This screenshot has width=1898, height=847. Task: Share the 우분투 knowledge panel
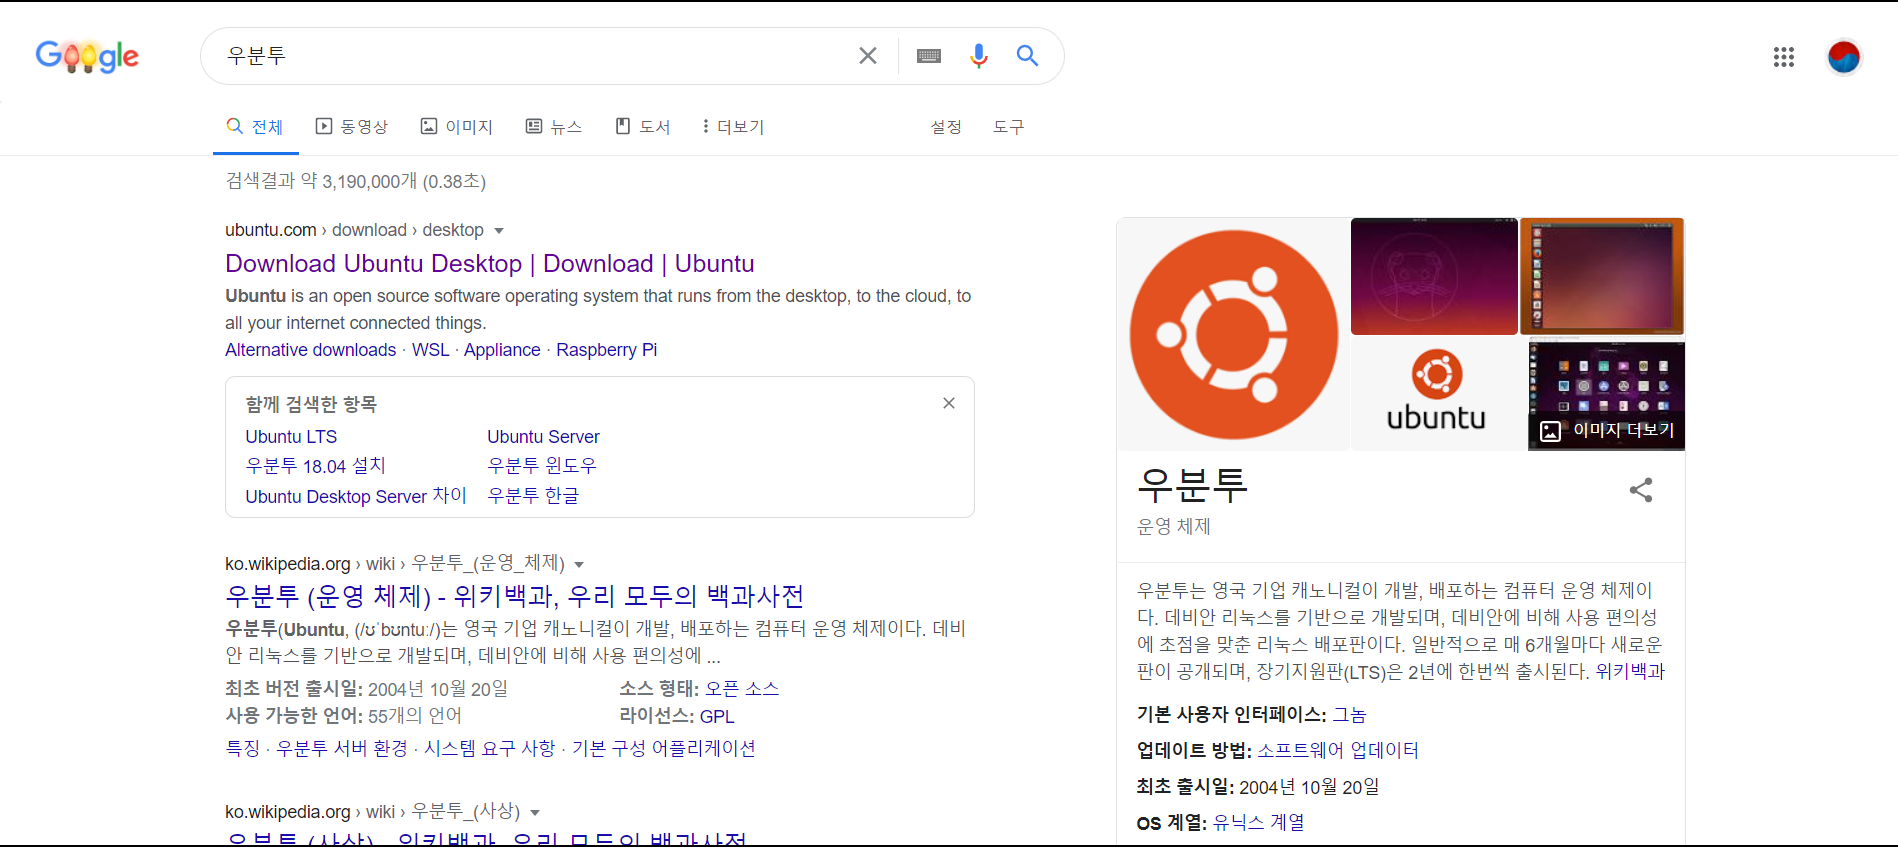click(x=1641, y=490)
